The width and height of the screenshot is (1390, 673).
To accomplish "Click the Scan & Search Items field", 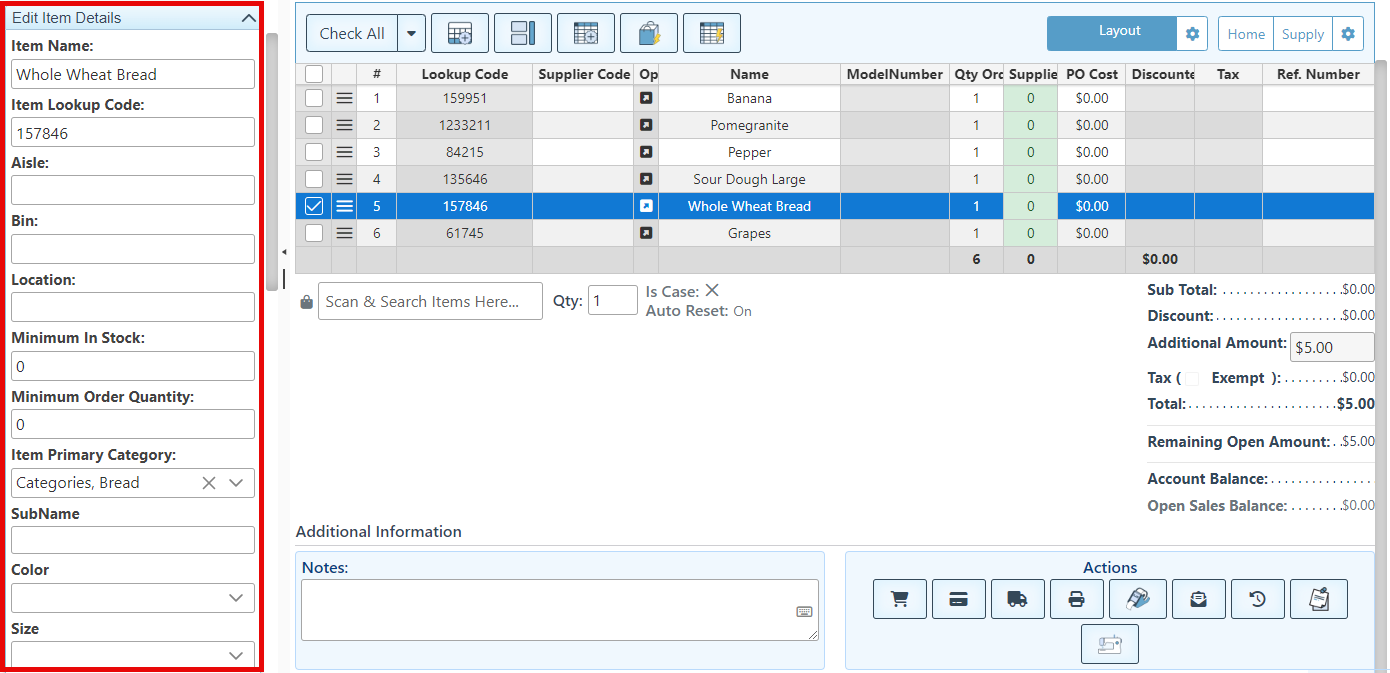I will point(430,301).
